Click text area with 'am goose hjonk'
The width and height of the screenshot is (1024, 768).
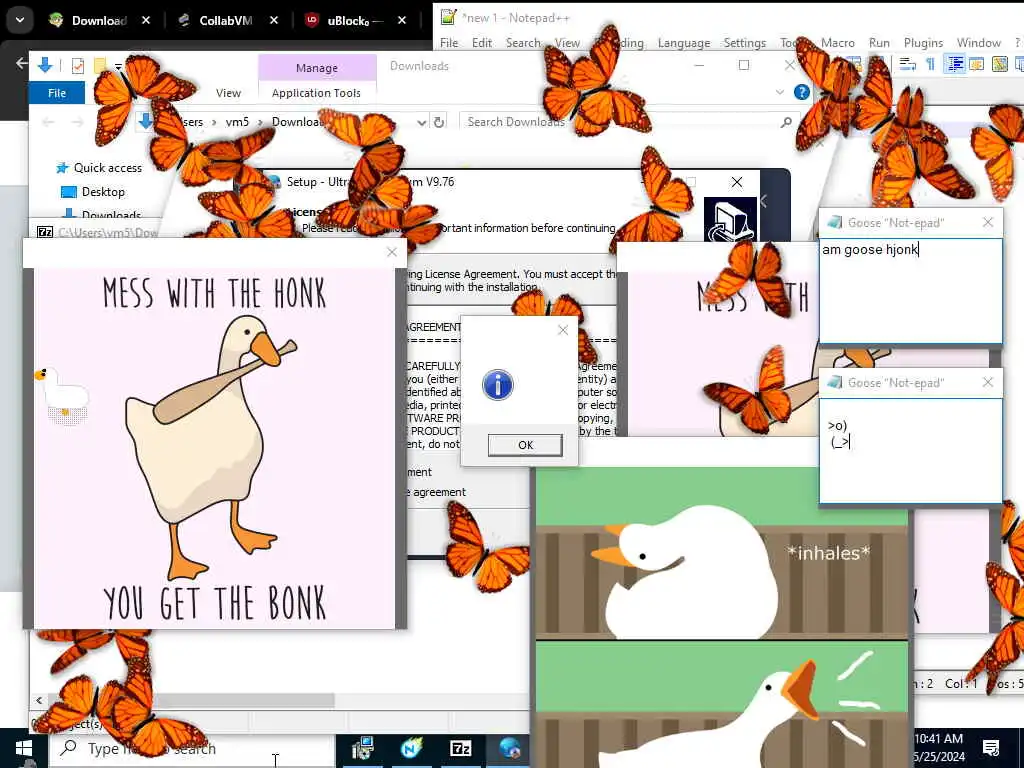(x=911, y=291)
